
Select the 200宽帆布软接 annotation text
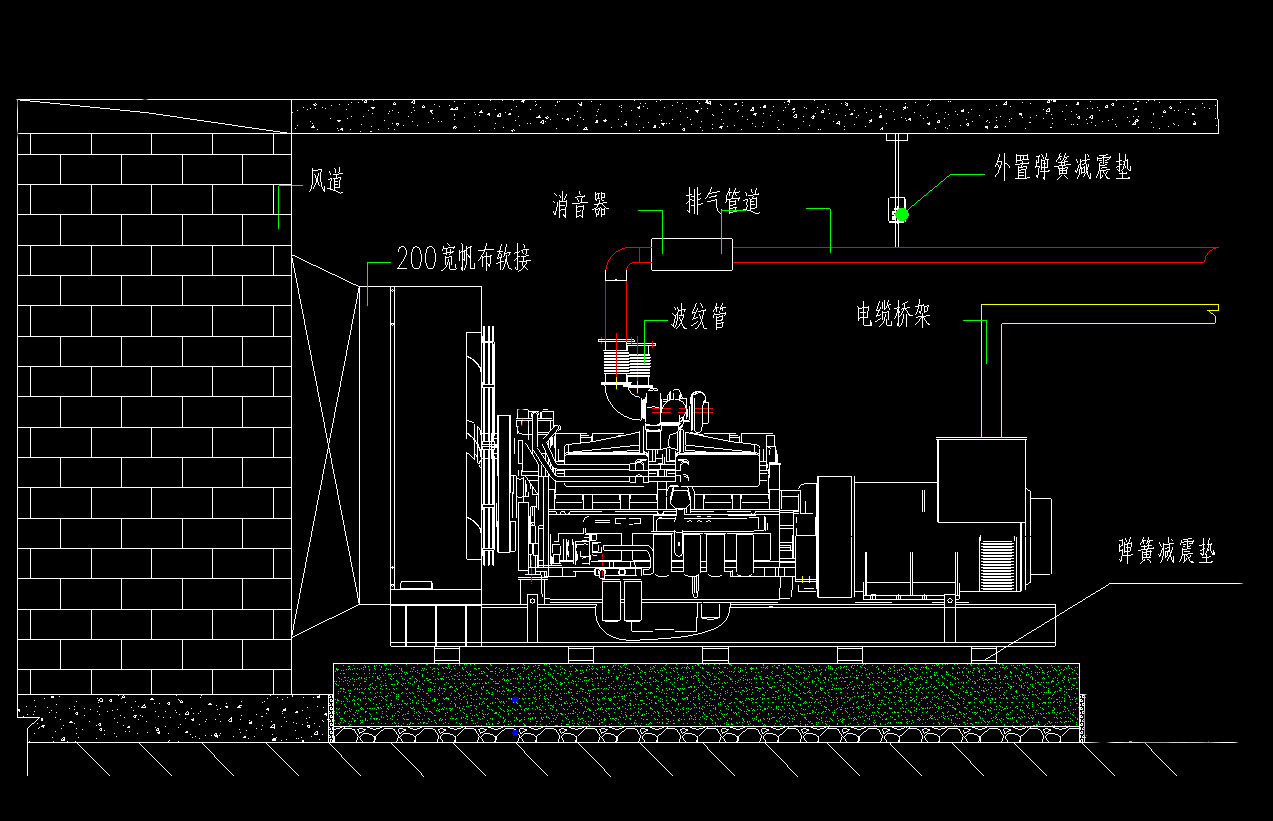point(463,259)
